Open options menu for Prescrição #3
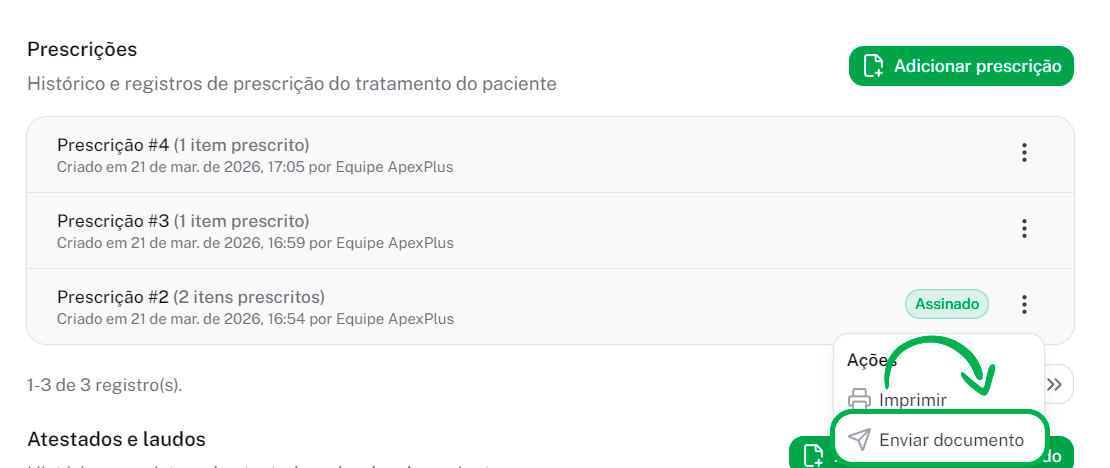The image size is (1110, 468). pyautogui.click(x=1024, y=229)
